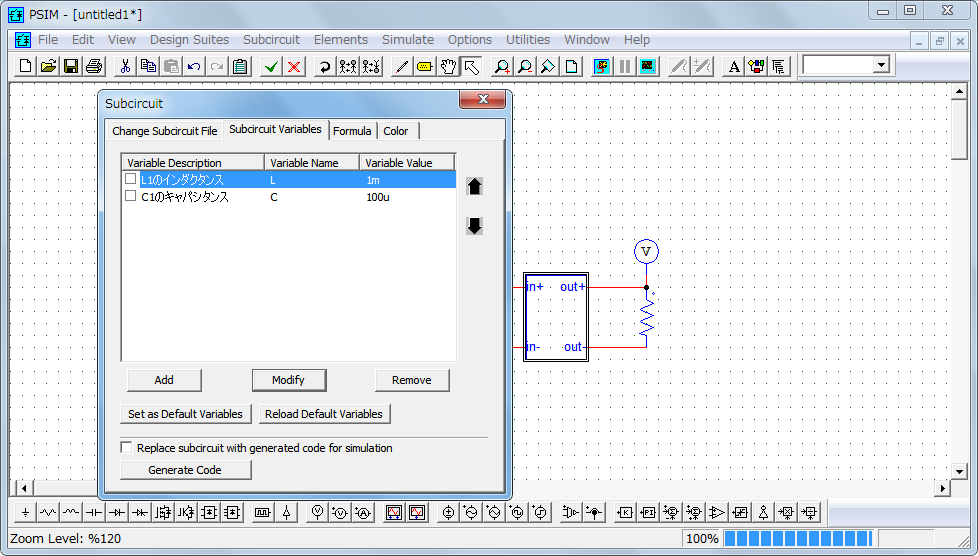The height and width of the screenshot is (556, 978).
Task: Open the File menu
Action: point(48,39)
